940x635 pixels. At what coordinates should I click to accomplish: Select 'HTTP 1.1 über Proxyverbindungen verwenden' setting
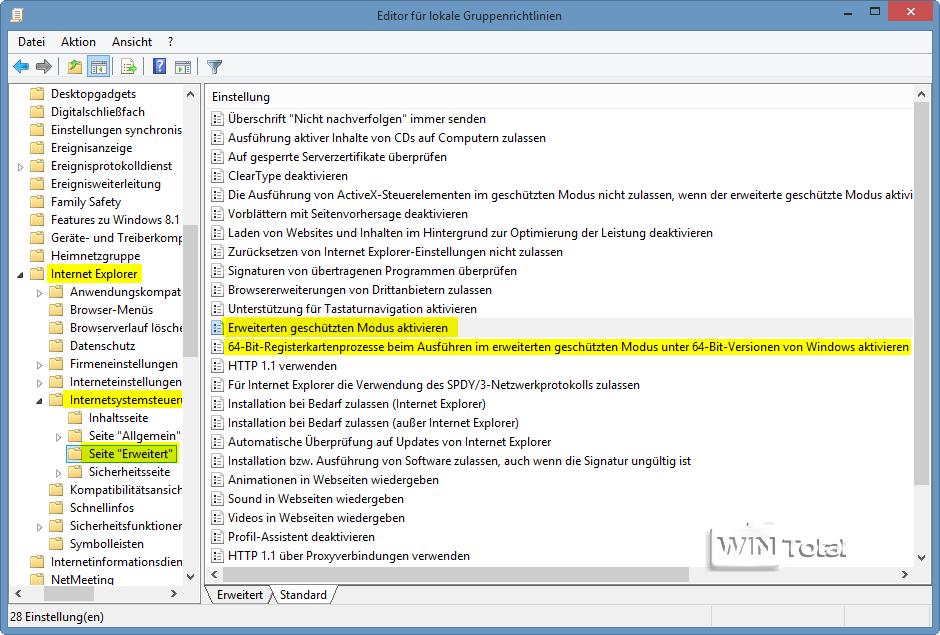point(348,556)
